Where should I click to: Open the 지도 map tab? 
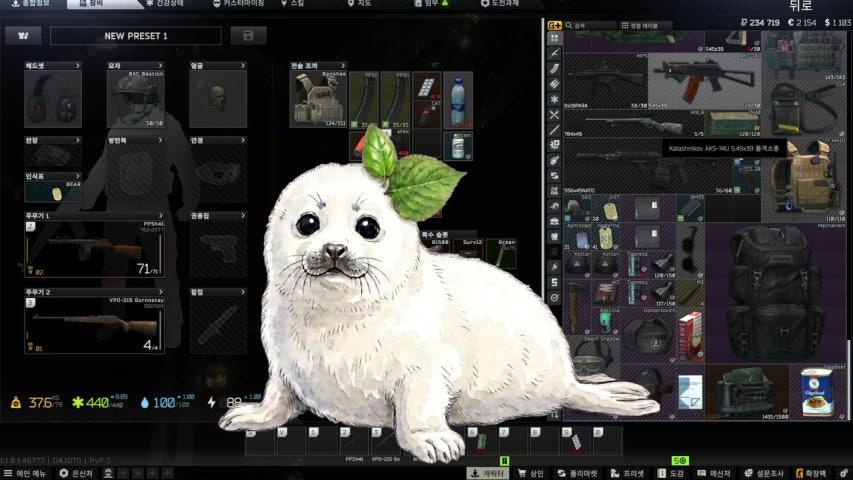359,3
